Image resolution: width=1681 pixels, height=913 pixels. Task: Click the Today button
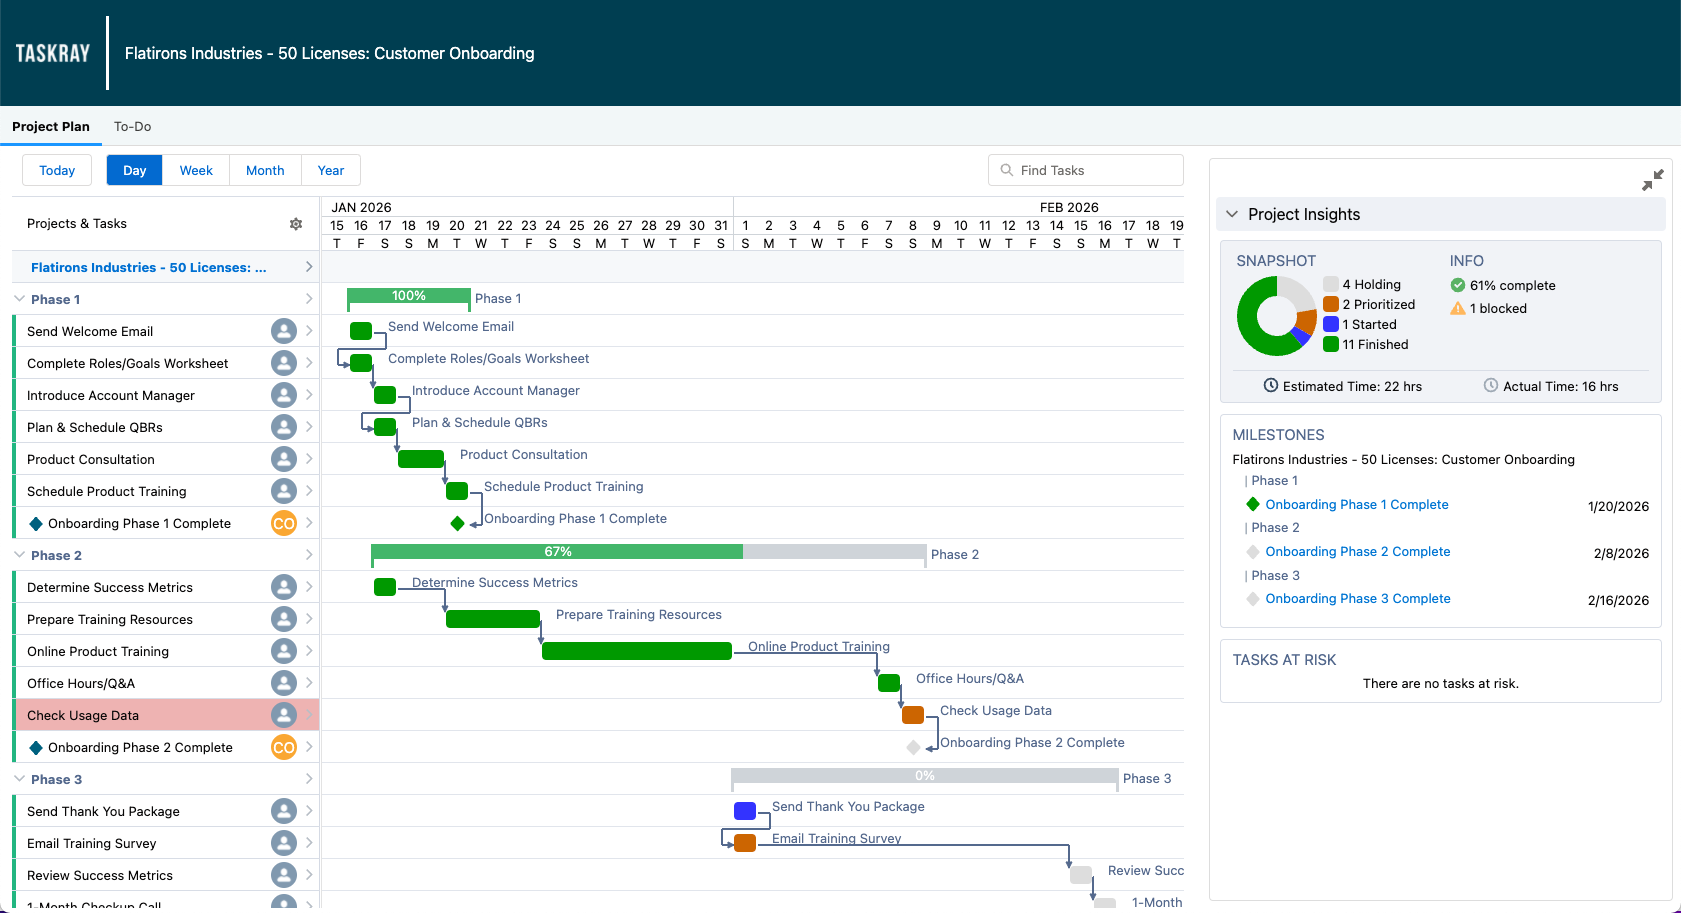click(x=57, y=170)
